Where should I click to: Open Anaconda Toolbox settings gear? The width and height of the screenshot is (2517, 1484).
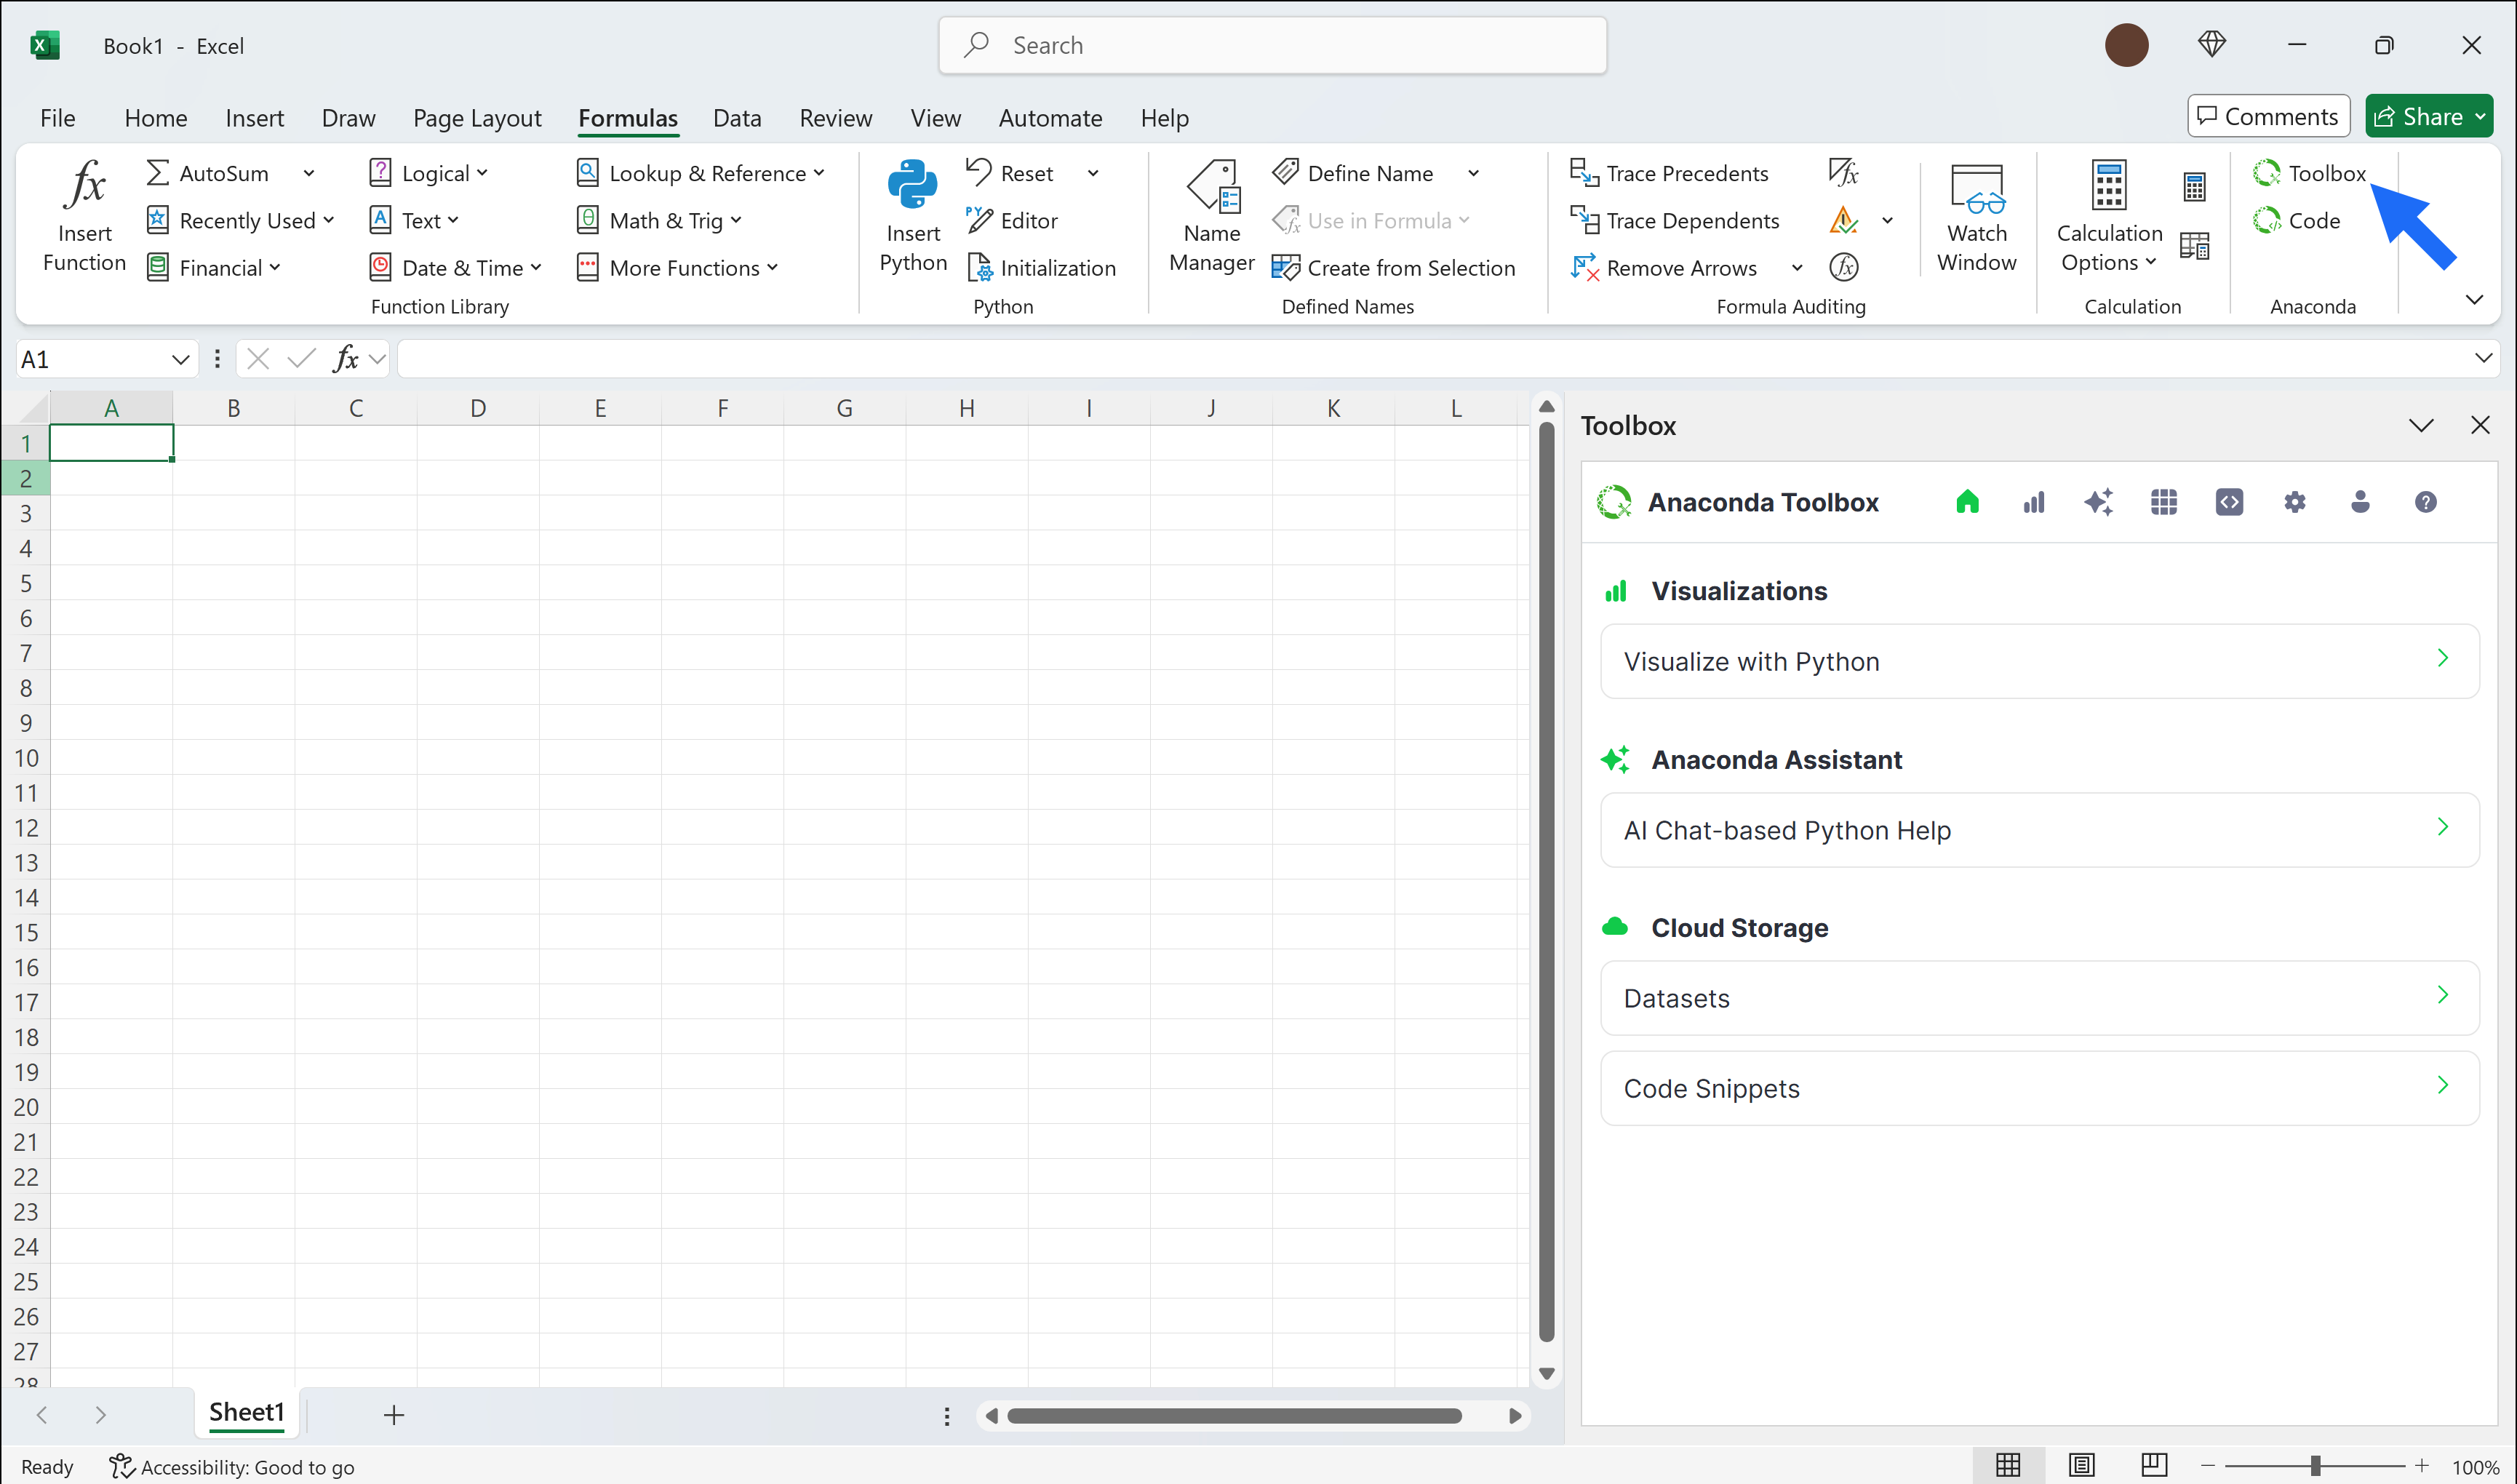tap(2295, 502)
